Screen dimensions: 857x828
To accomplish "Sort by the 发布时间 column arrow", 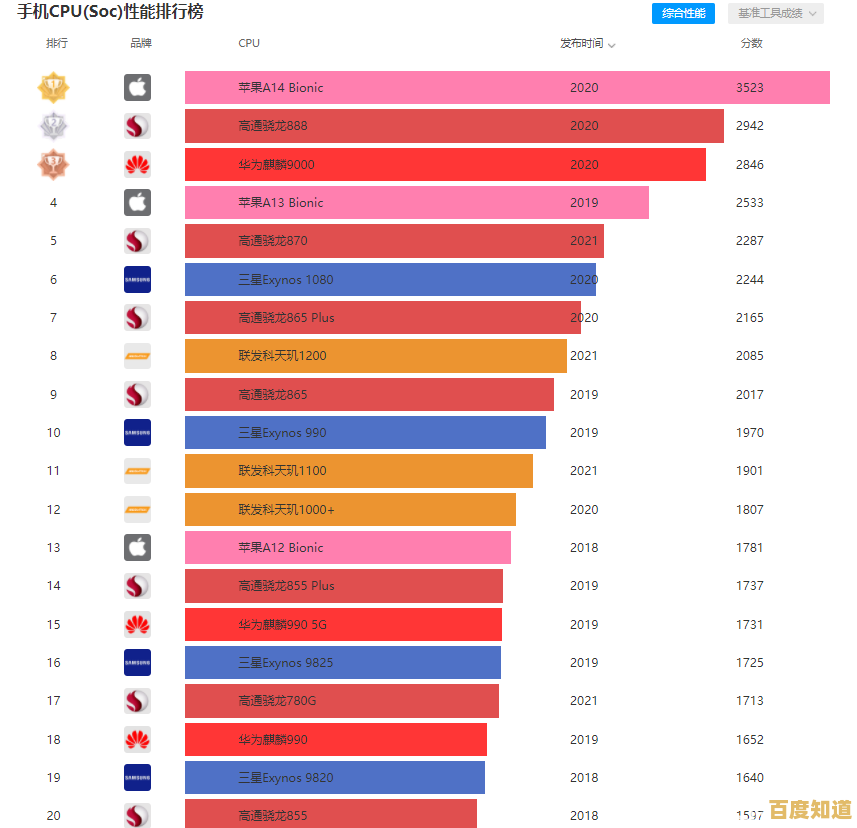I will 611,45.
